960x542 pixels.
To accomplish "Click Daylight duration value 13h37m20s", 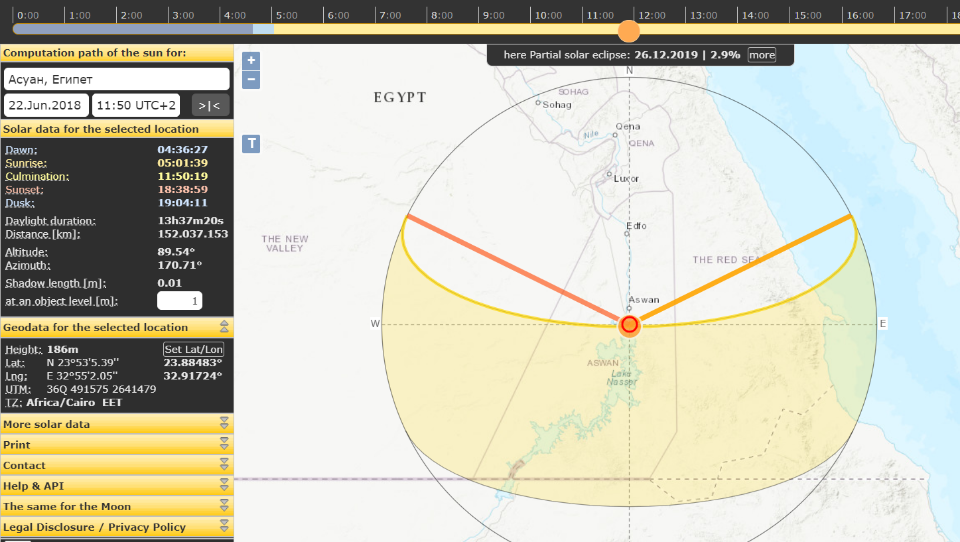I will click(x=190, y=220).
